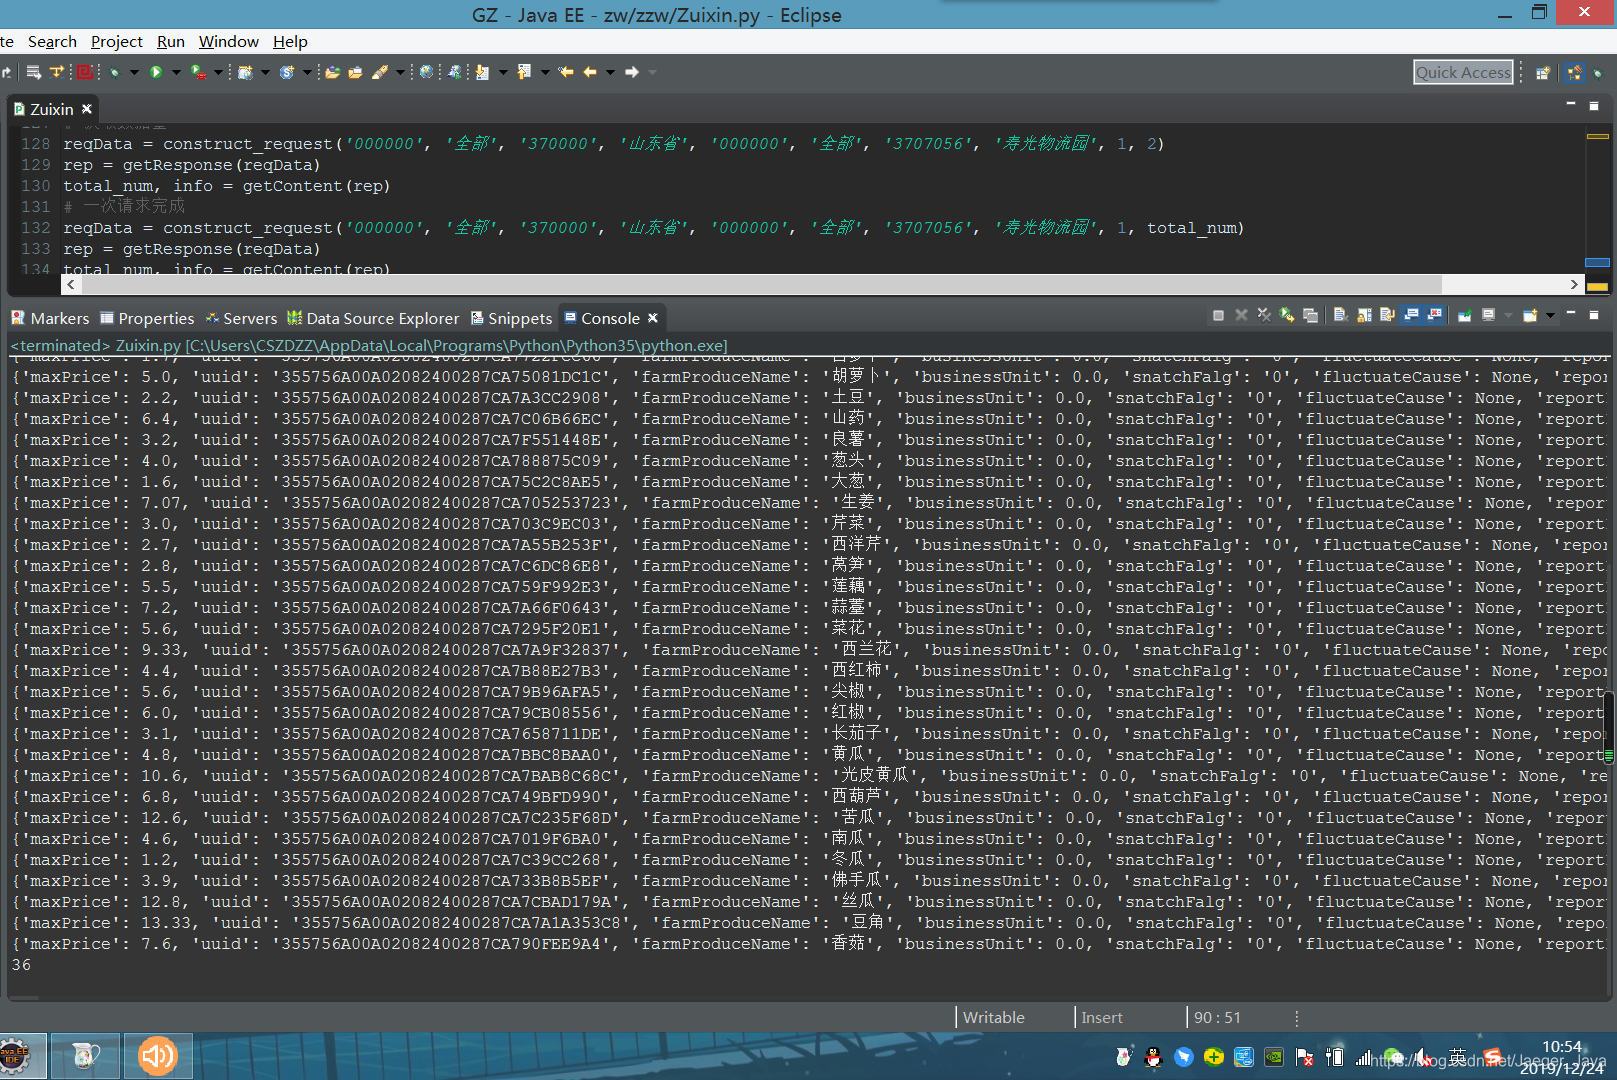The image size is (1617, 1080).
Task: Toggle Show Console When Standard Error Changes
Action: pos(1435,316)
